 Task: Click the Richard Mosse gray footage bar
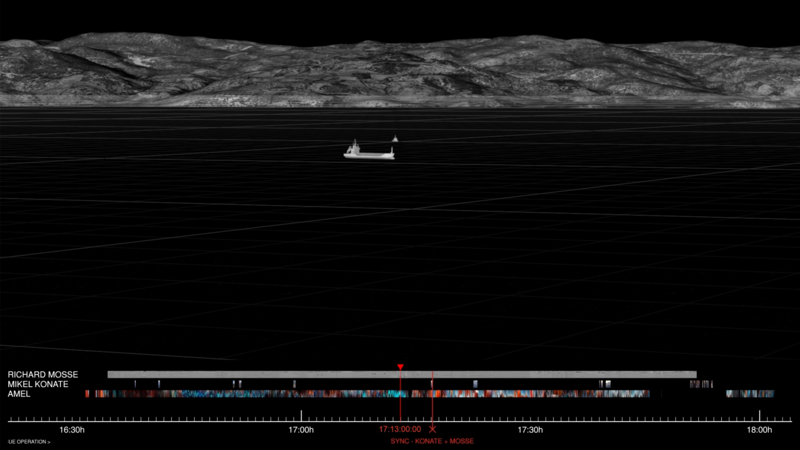[x=300, y=374]
